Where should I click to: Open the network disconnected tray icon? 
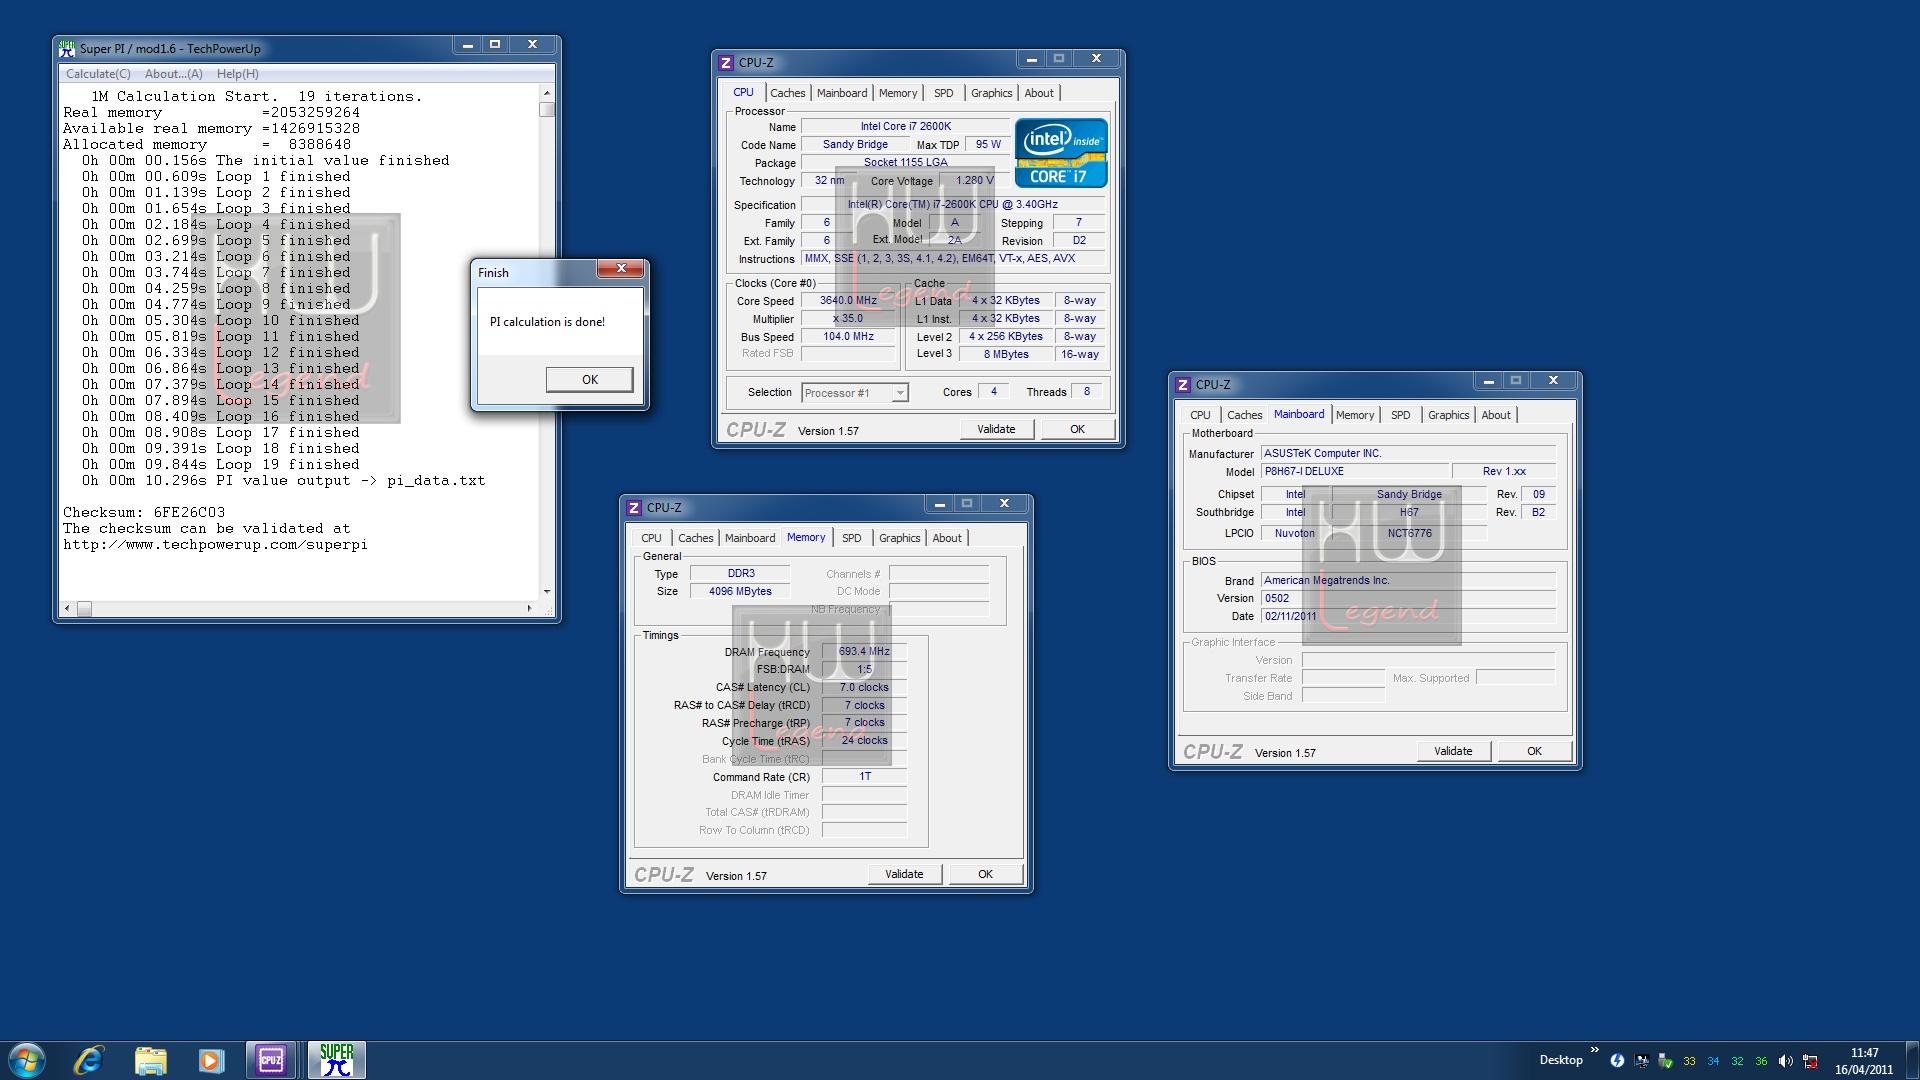[1810, 1061]
